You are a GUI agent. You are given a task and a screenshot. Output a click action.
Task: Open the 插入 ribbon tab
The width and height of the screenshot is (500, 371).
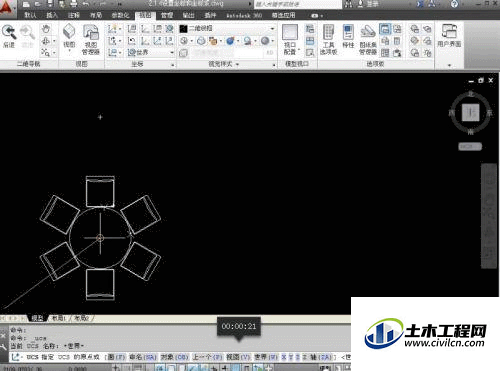pos(52,15)
